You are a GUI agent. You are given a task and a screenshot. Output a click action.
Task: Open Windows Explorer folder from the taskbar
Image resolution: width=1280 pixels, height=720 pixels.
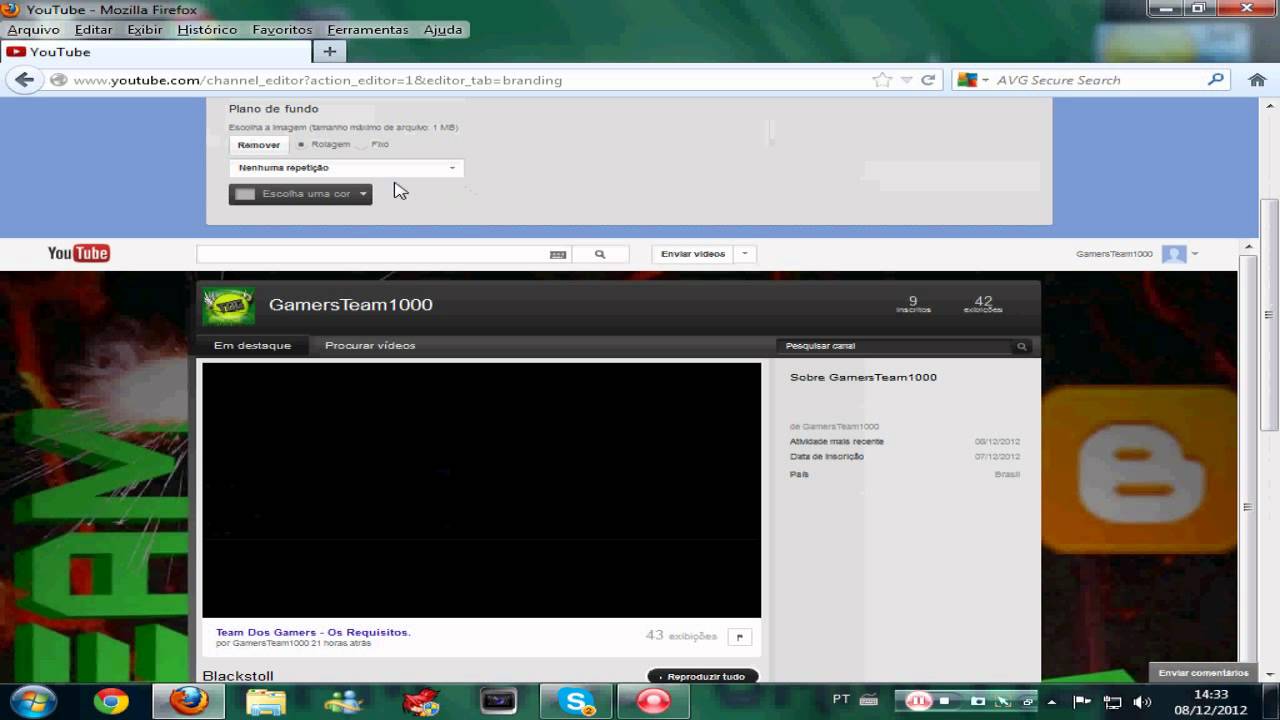point(266,702)
